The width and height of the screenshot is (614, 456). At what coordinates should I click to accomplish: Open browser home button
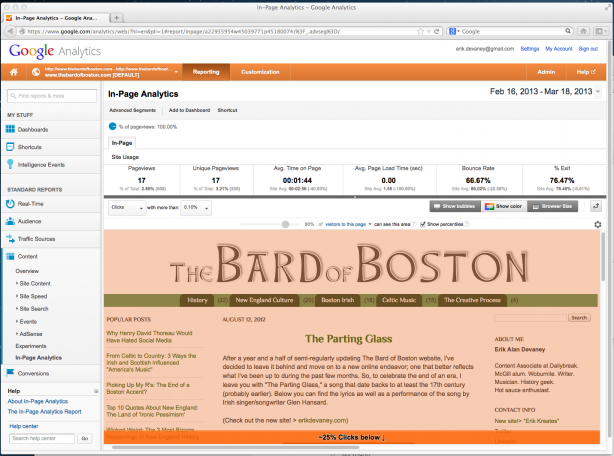[583, 31]
